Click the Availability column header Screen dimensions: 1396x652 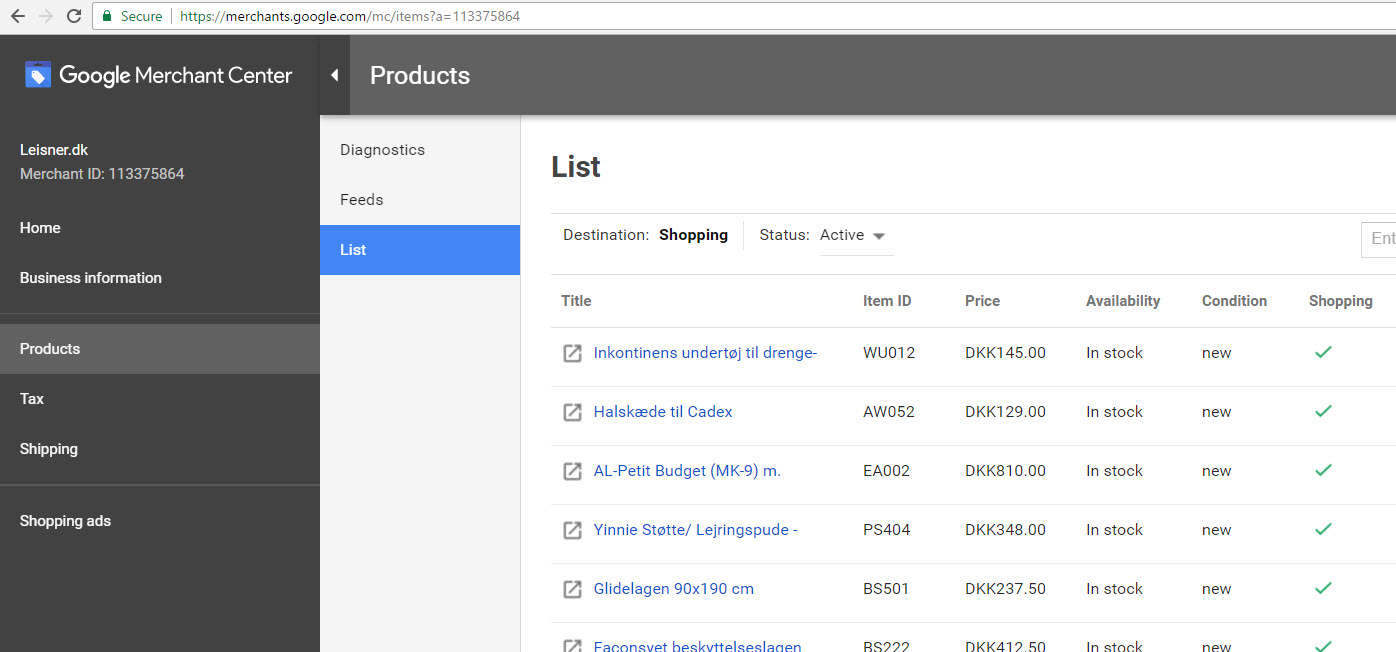[x=1123, y=301]
